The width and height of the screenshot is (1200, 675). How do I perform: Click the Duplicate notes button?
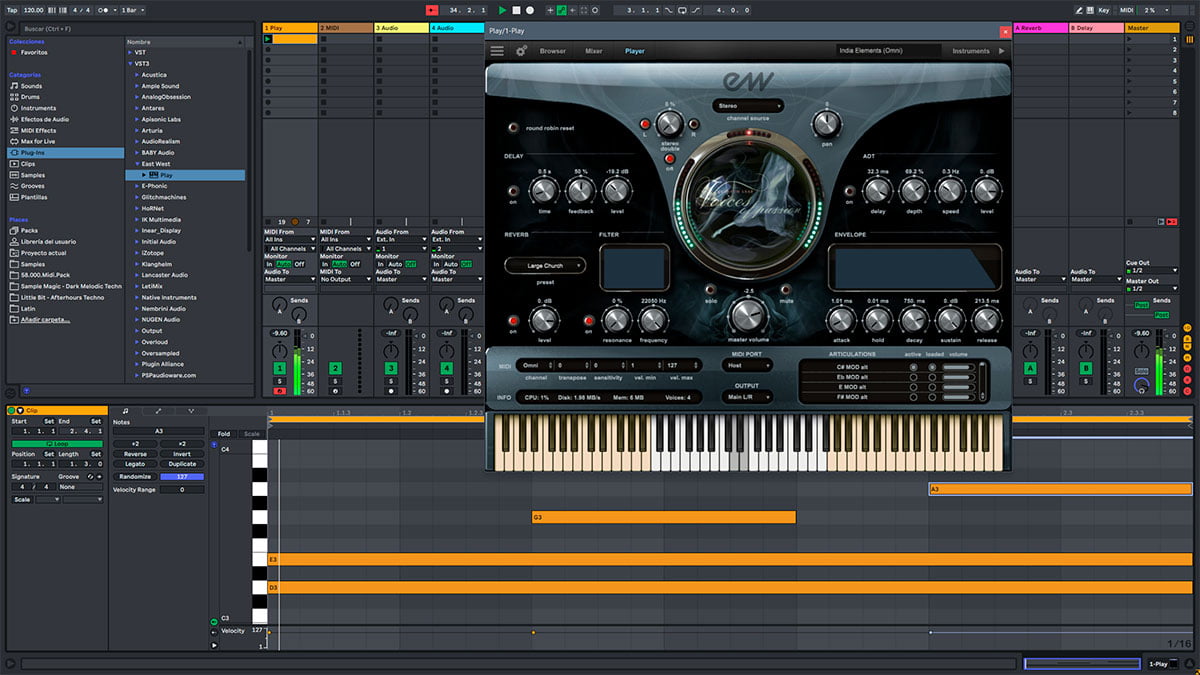coord(182,464)
